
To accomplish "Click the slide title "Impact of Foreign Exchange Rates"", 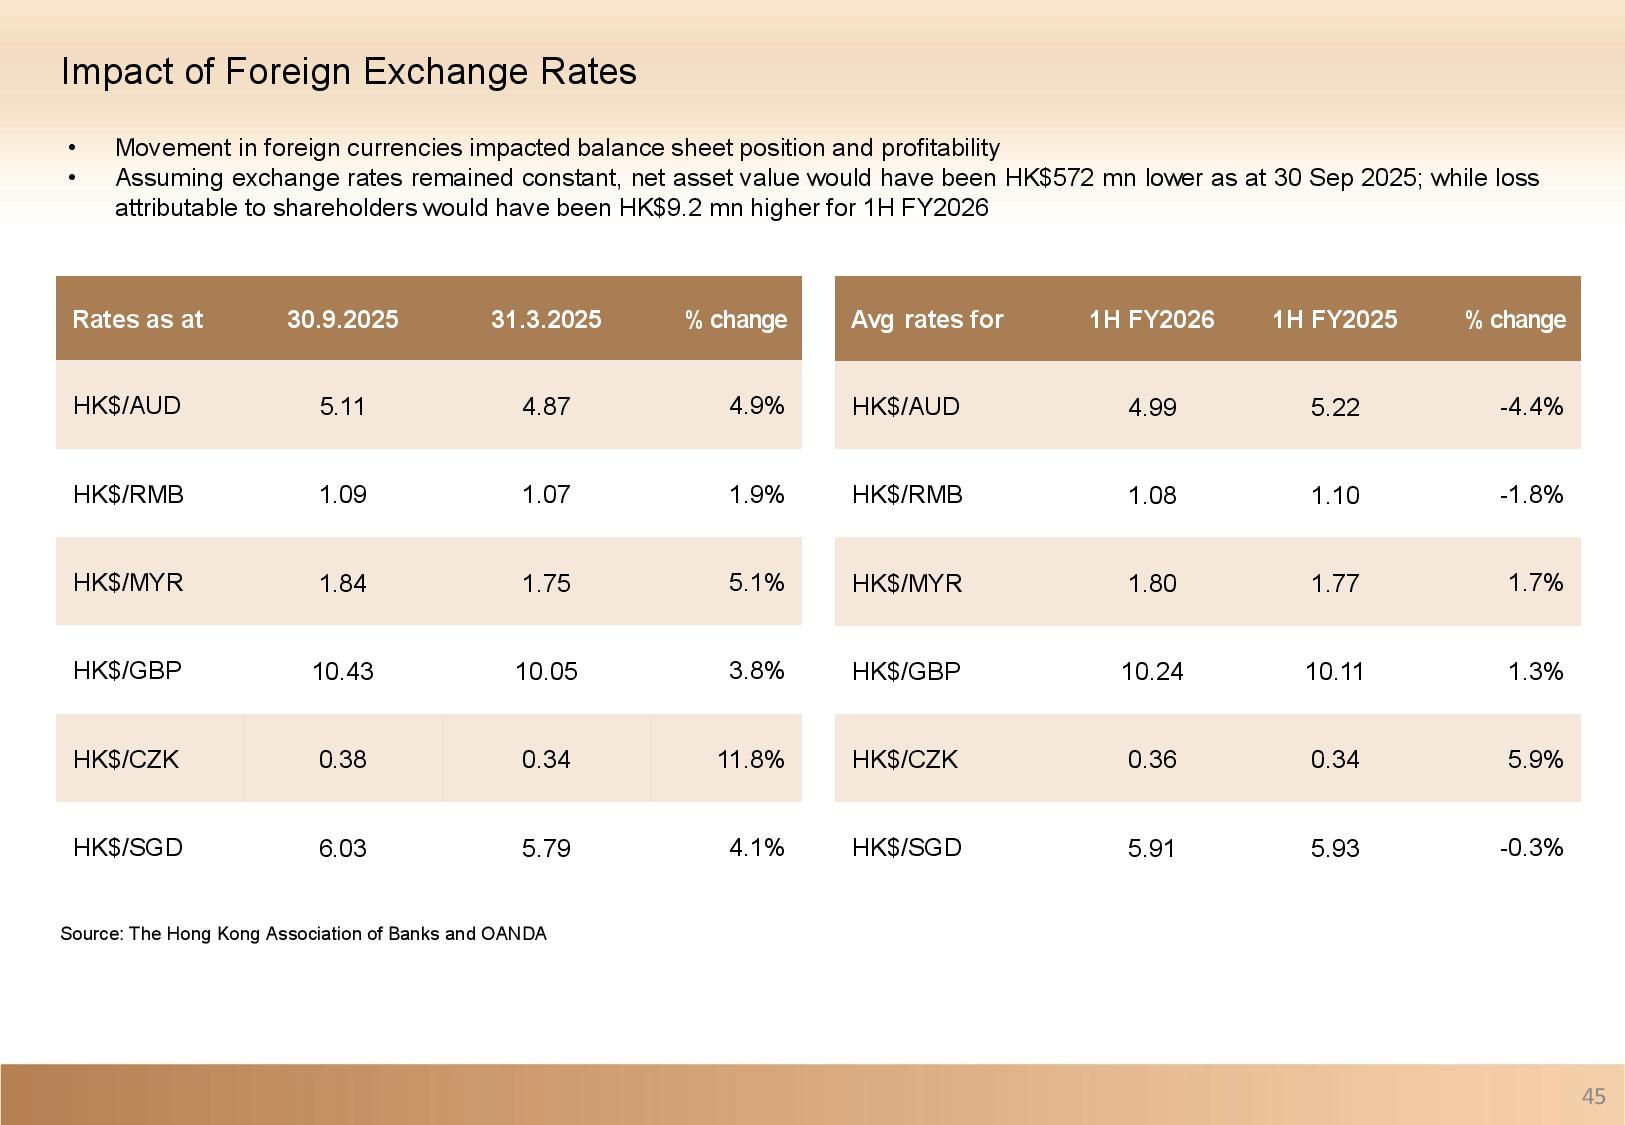I will (x=348, y=72).
